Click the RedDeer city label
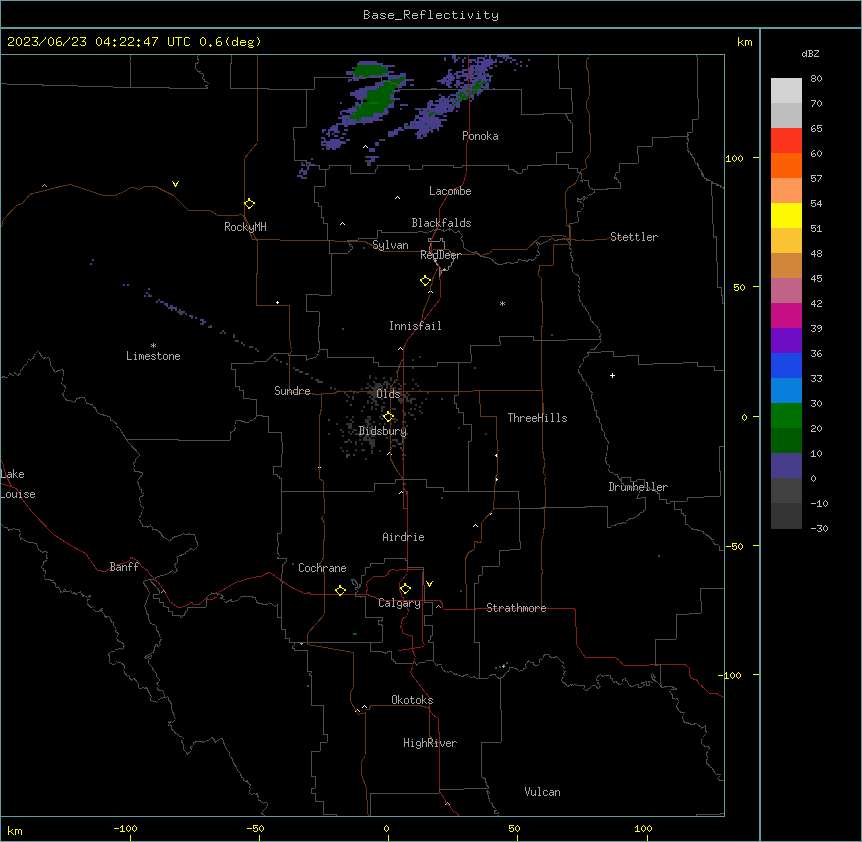Screen dimensions: 862x842 pos(440,255)
